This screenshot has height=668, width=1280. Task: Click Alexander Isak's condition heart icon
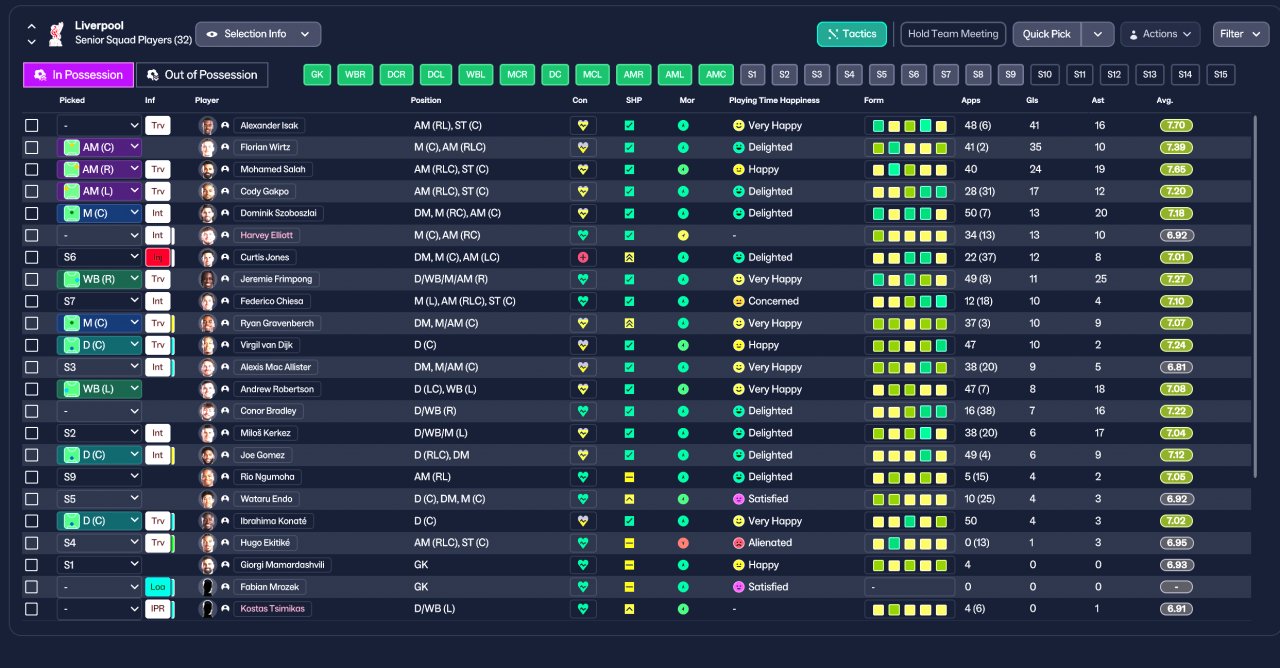(x=583, y=126)
